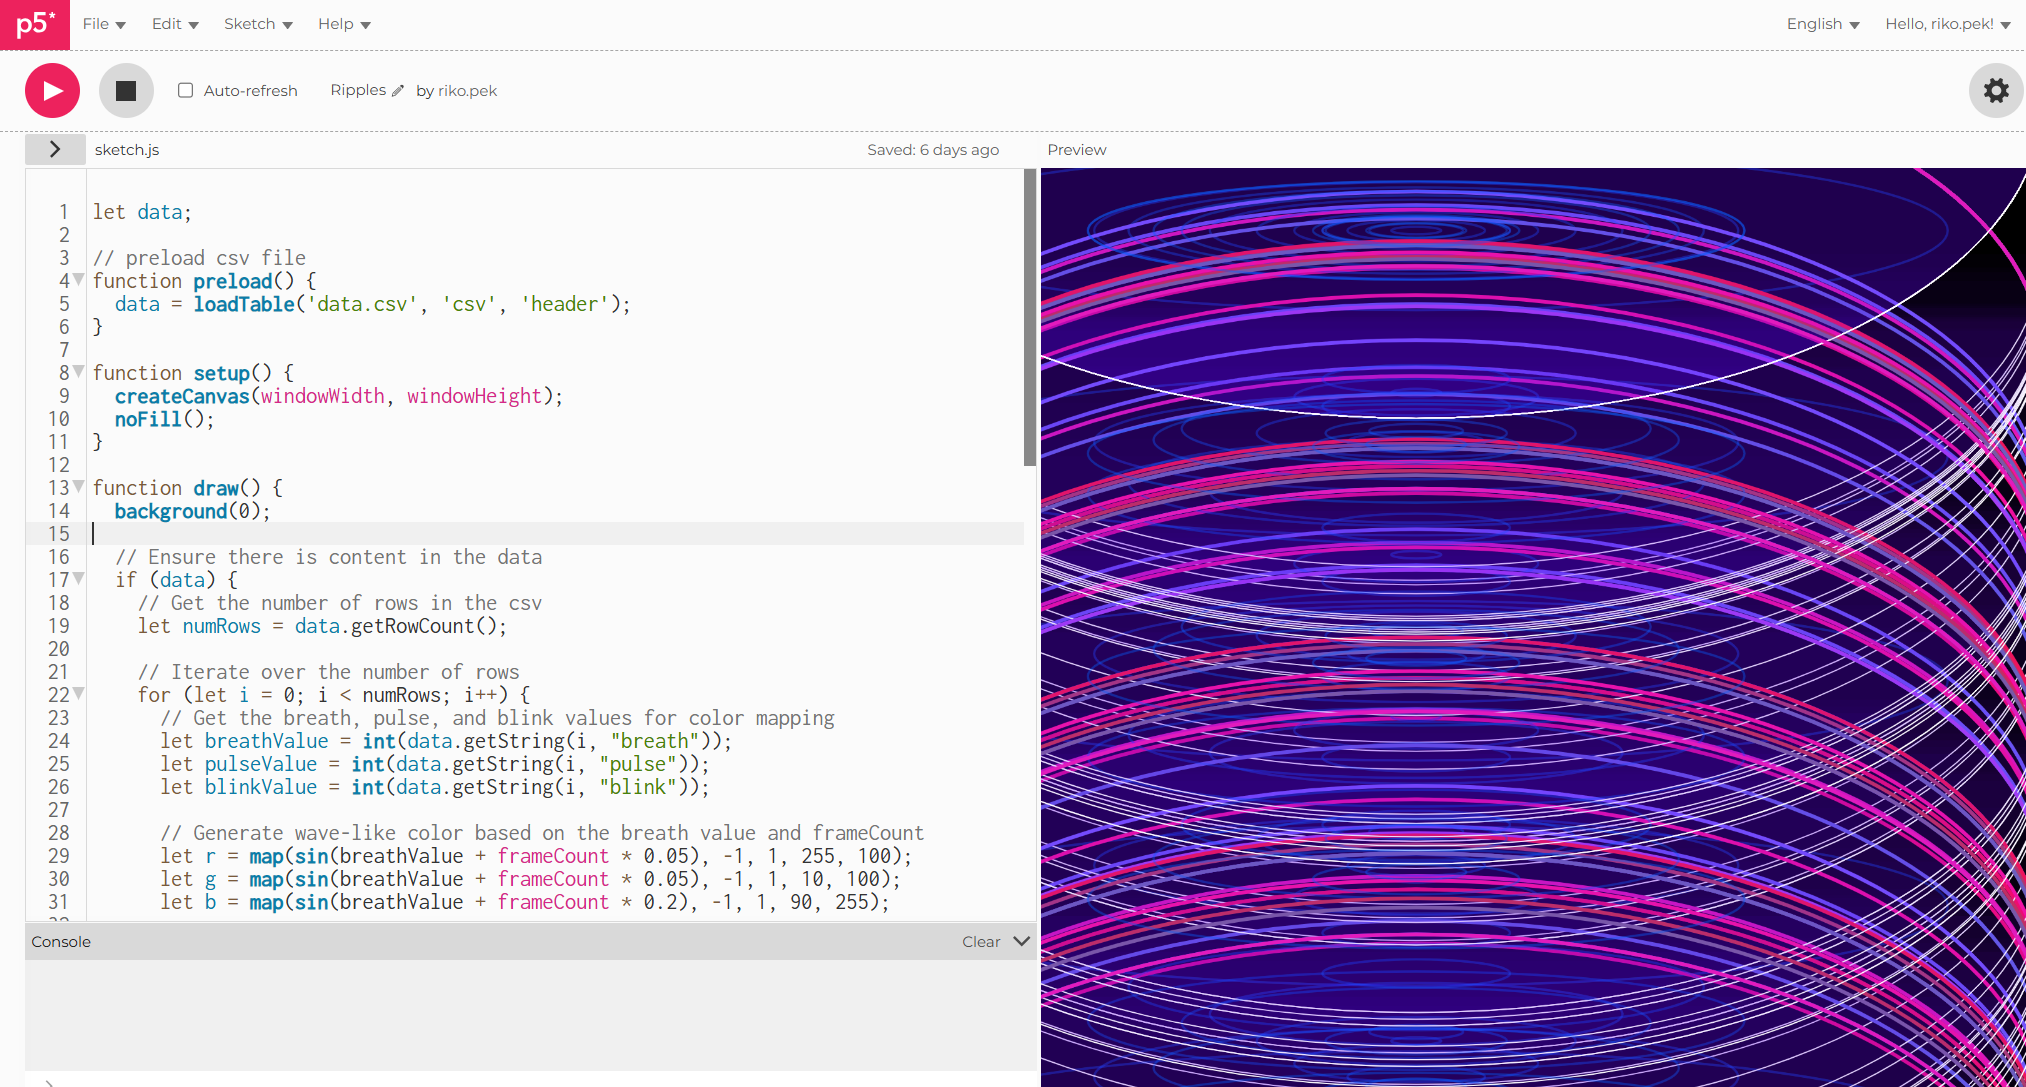
Task: Enable the Auto-refresh checkbox
Action: pos(186,90)
